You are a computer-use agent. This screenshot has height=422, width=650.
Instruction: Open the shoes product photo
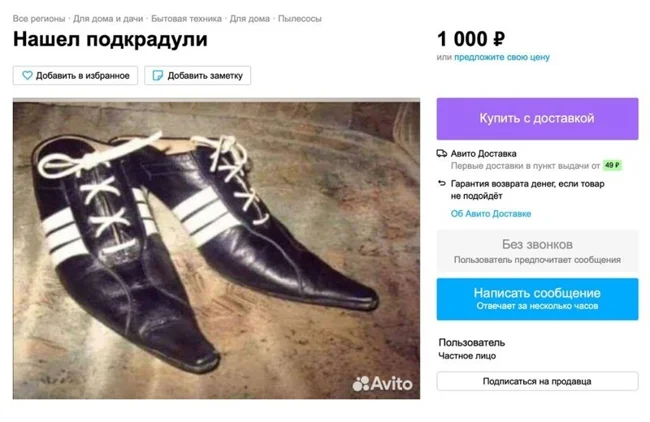pos(216,248)
